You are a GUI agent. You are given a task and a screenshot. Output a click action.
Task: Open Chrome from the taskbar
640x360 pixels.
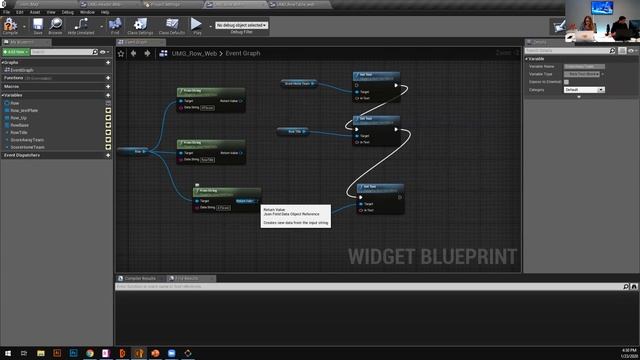90,353
